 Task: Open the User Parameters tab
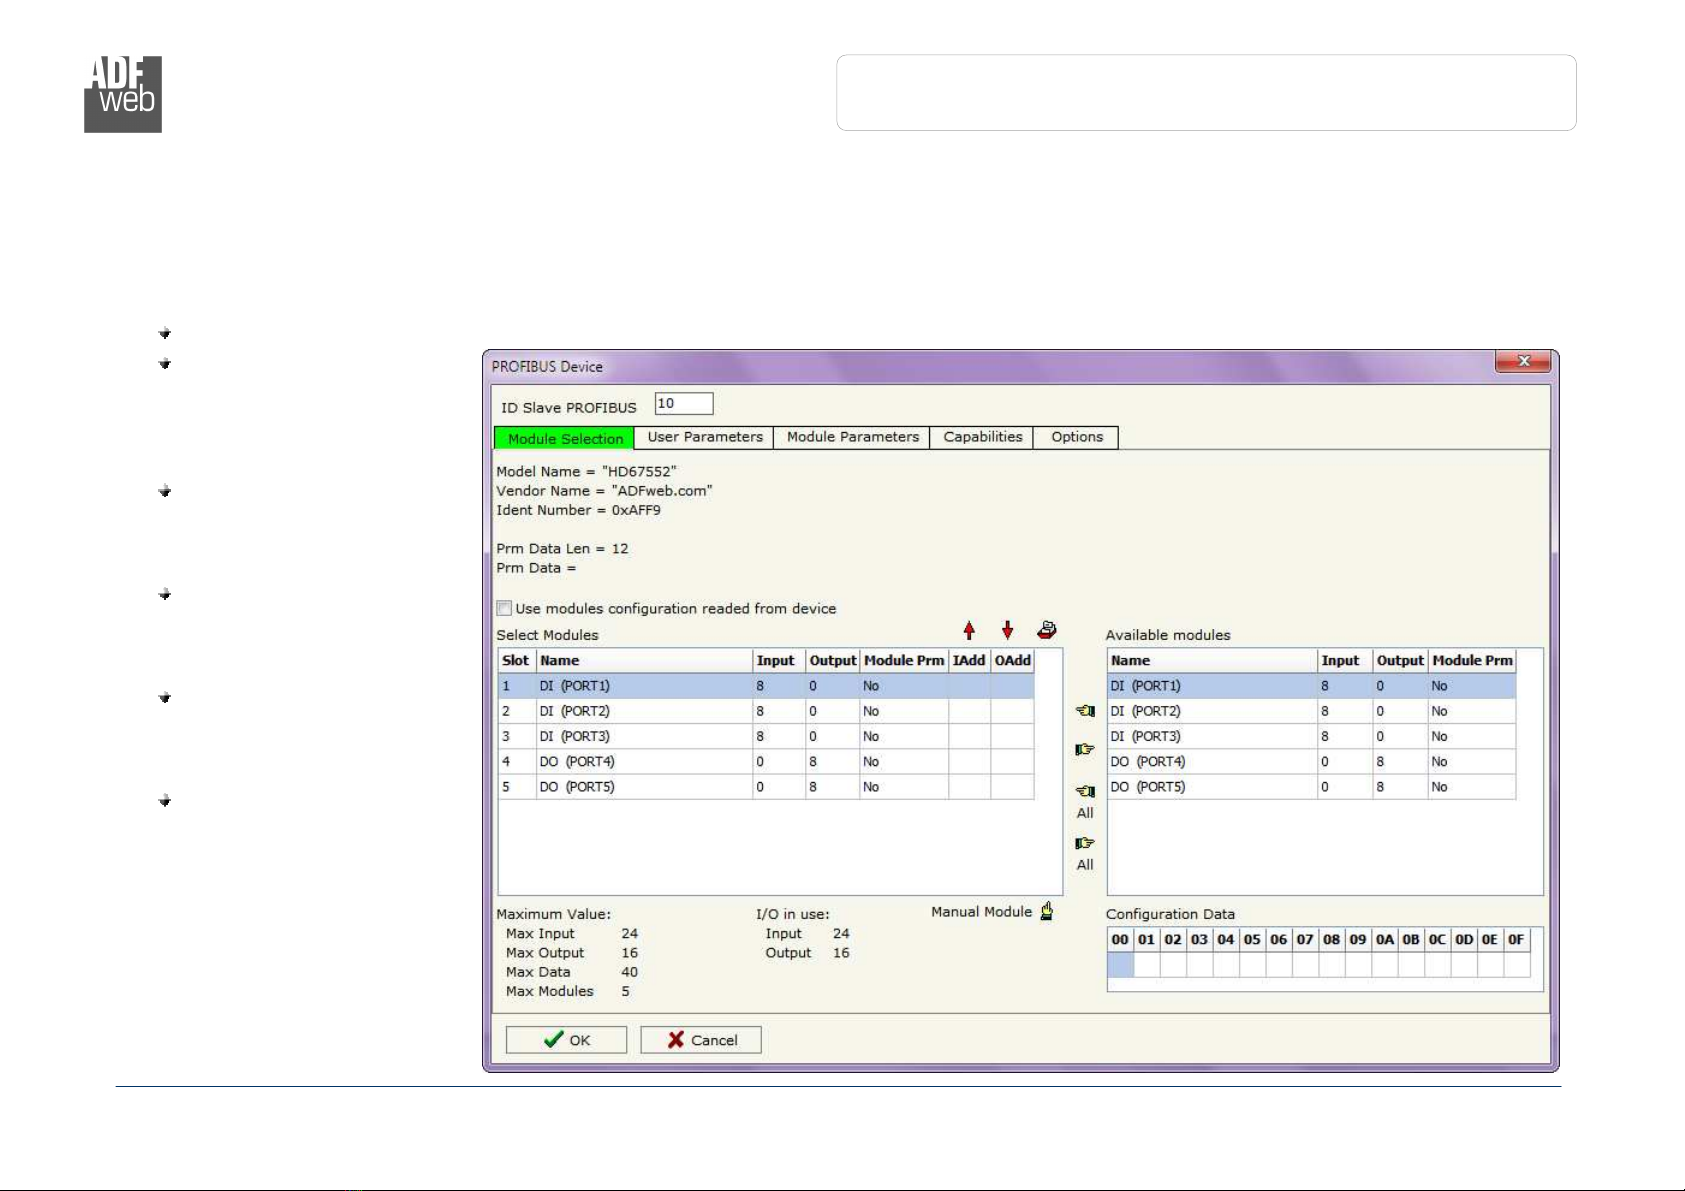(x=704, y=437)
